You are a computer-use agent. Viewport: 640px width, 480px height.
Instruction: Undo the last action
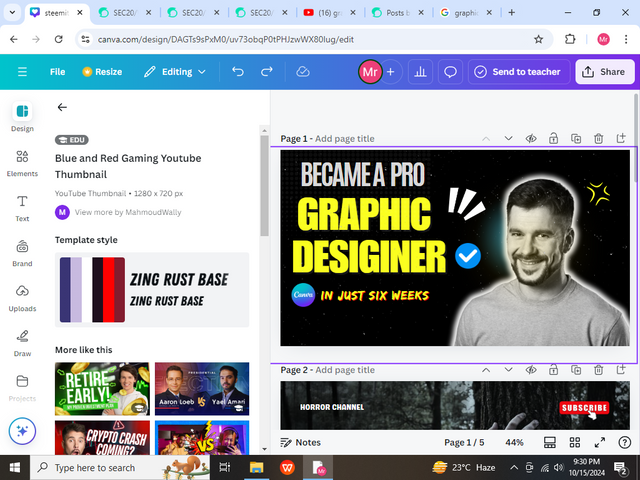point(238,72)
